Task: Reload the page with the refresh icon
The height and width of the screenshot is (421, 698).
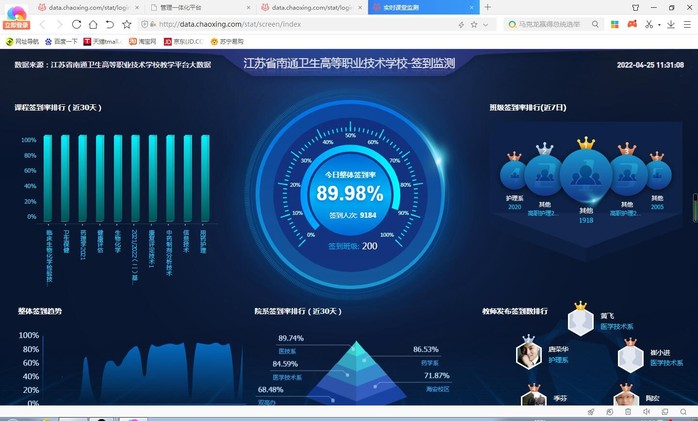Action: pos(76,24)
